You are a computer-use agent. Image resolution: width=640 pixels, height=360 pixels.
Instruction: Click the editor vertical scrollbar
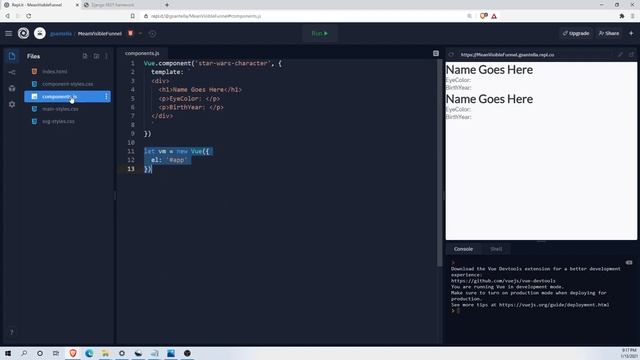440,163
